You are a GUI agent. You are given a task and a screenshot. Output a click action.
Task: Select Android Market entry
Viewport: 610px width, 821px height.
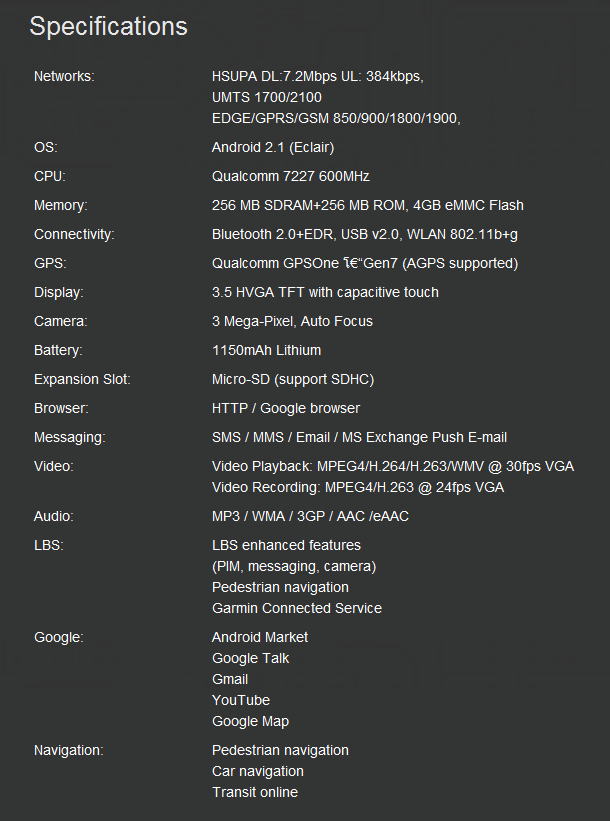pyautogui.click(x=260, y=637)
